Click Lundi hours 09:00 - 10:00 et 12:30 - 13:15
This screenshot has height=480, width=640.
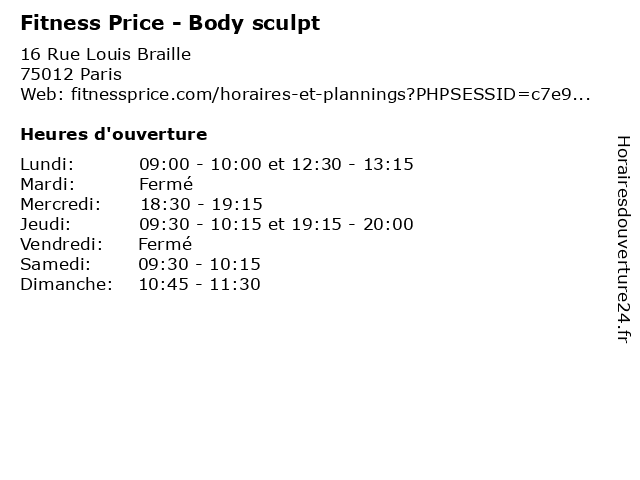(276, 164)
